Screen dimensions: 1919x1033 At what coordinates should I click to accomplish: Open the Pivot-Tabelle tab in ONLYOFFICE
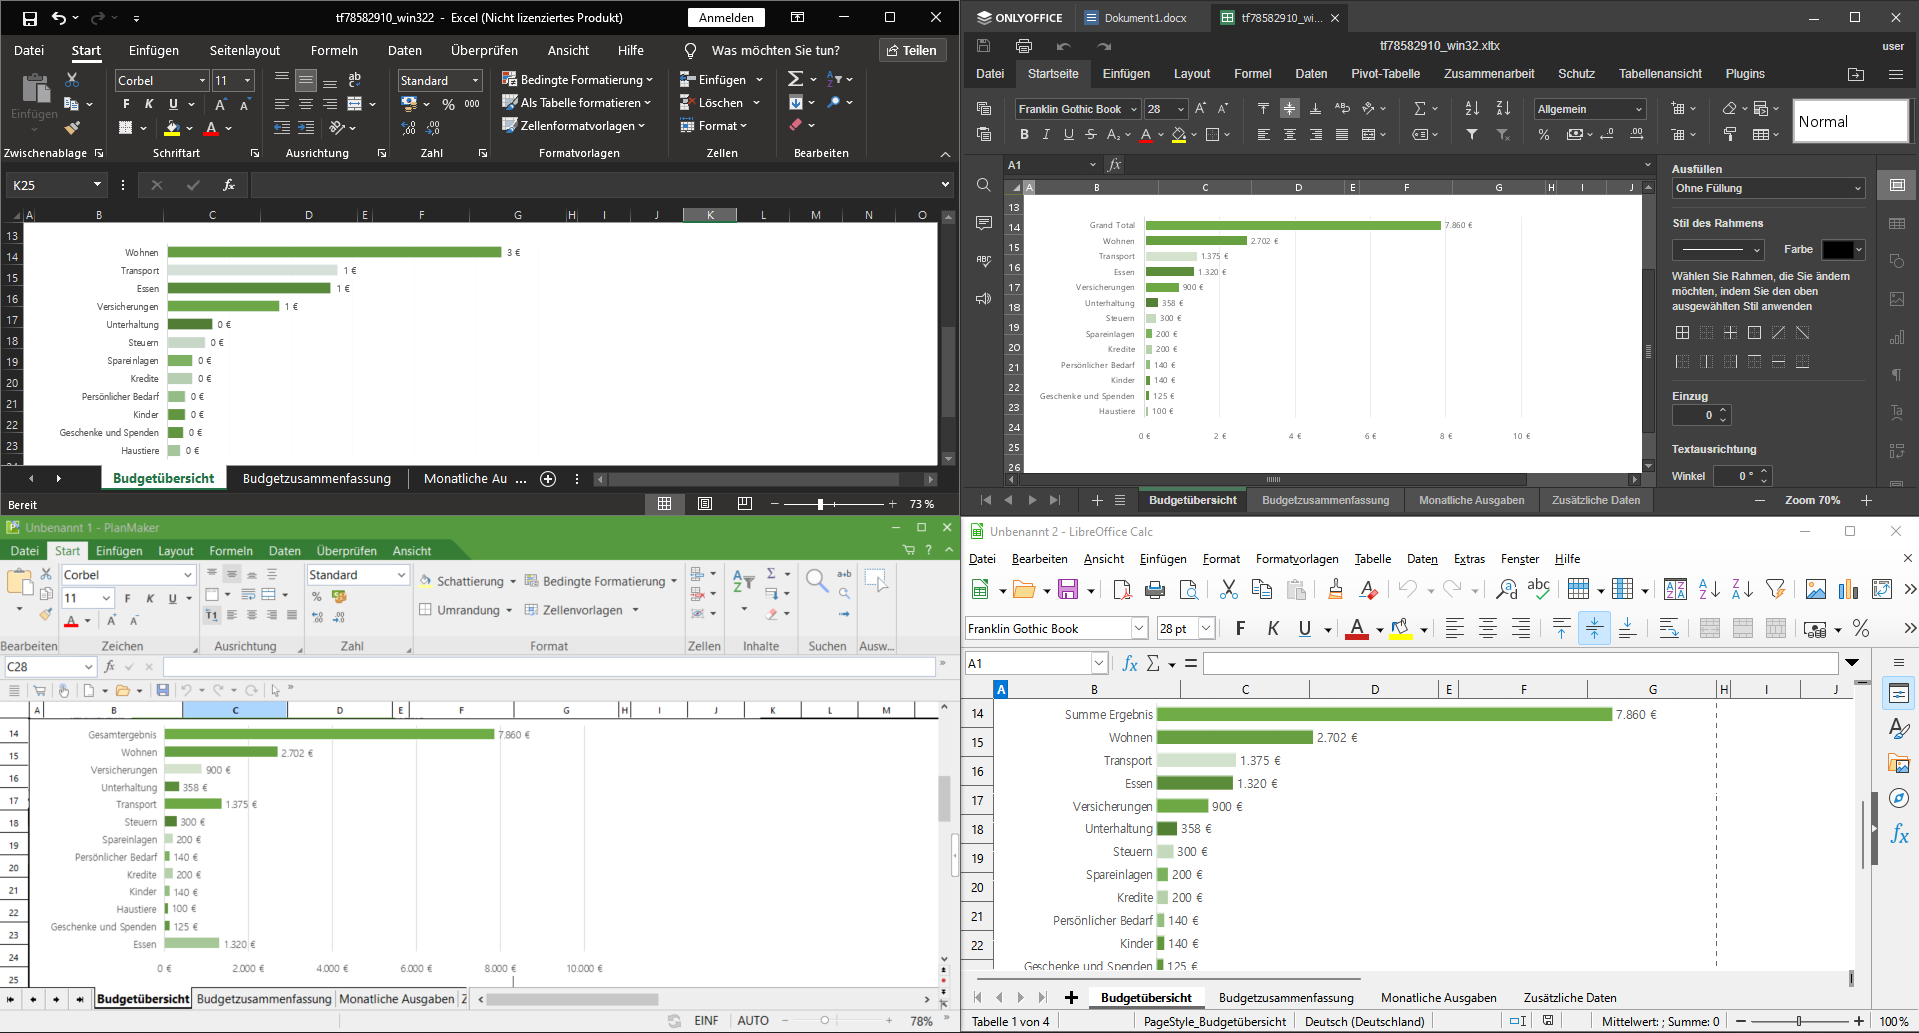1385,74
